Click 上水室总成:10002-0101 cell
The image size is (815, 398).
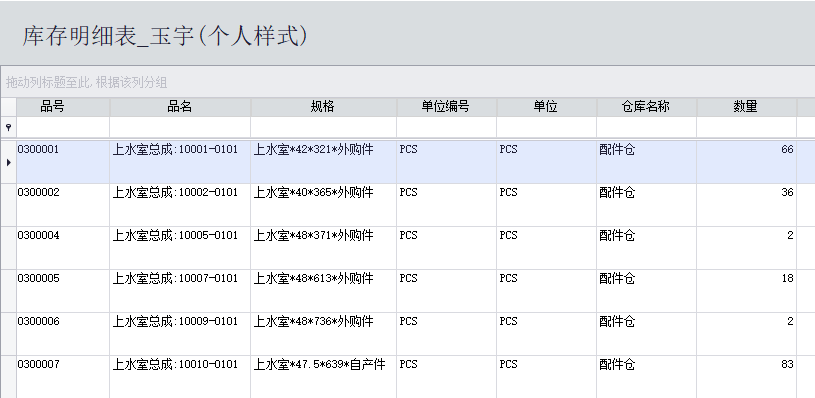[180, 205]
